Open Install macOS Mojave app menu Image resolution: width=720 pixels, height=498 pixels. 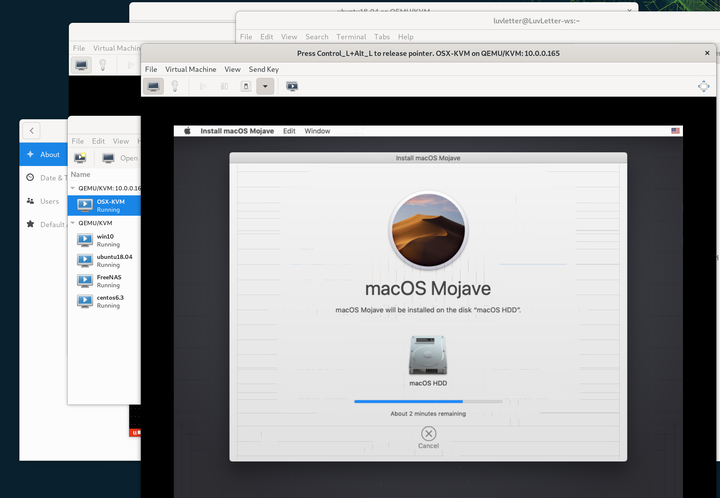[237, 131]
